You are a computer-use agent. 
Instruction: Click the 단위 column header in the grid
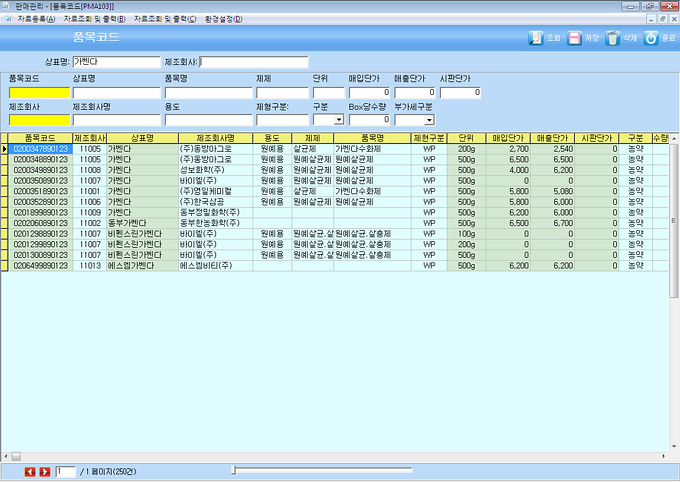click(x=466, y=138)
